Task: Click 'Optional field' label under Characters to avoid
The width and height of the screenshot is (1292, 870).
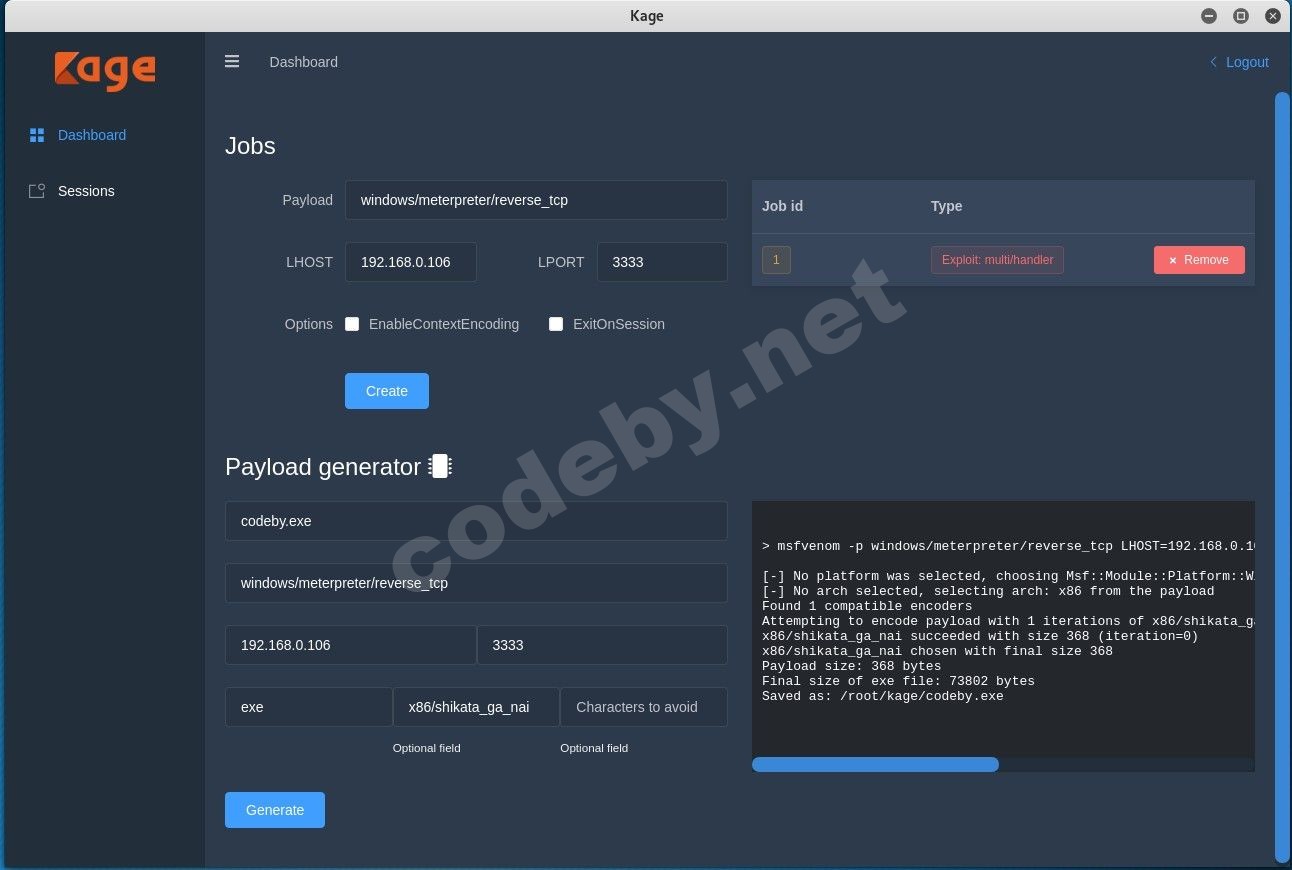Action: 594,748
